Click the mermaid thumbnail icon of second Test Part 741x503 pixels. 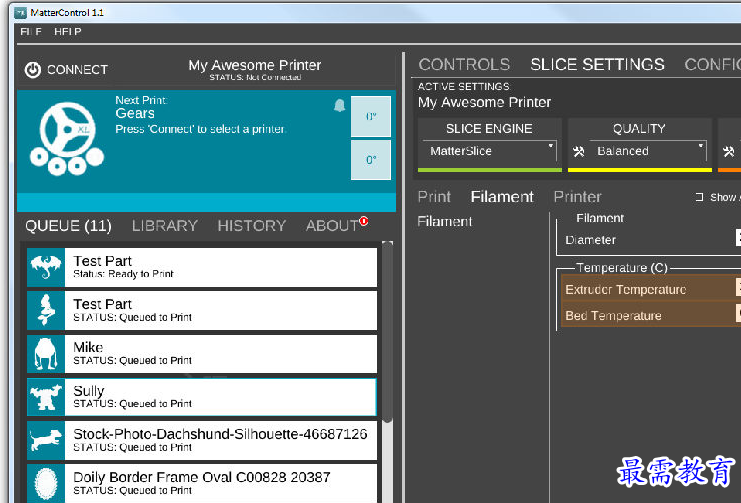(x=46, y=310)
